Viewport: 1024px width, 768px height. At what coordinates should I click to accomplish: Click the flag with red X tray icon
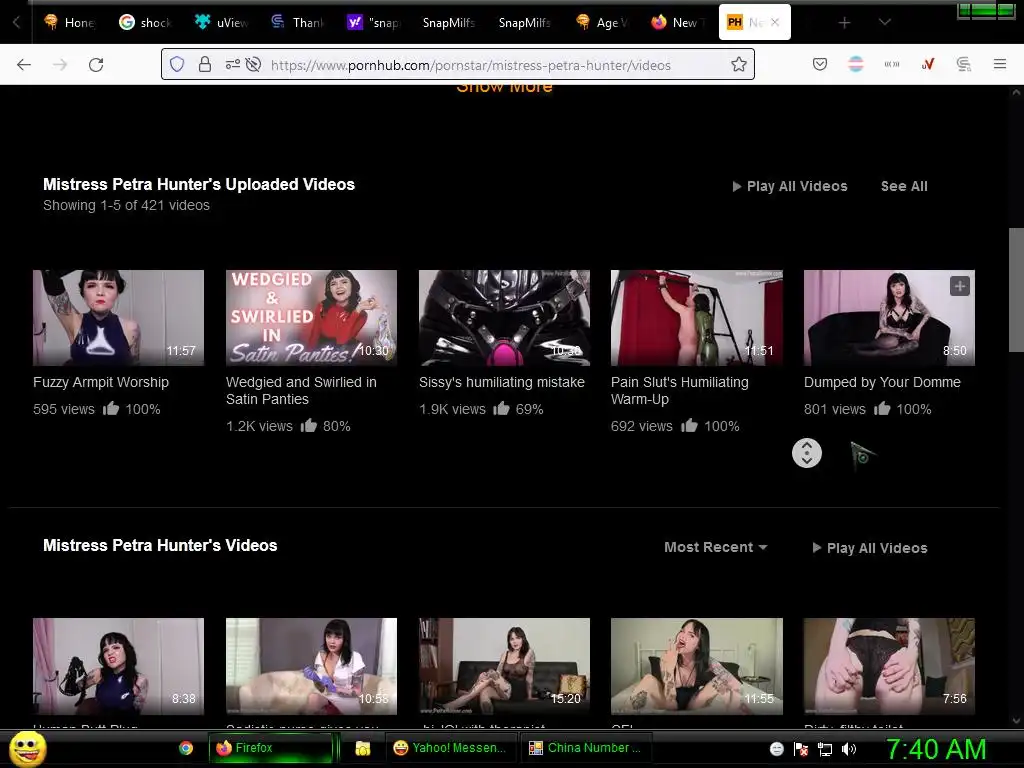coord(801,749)
